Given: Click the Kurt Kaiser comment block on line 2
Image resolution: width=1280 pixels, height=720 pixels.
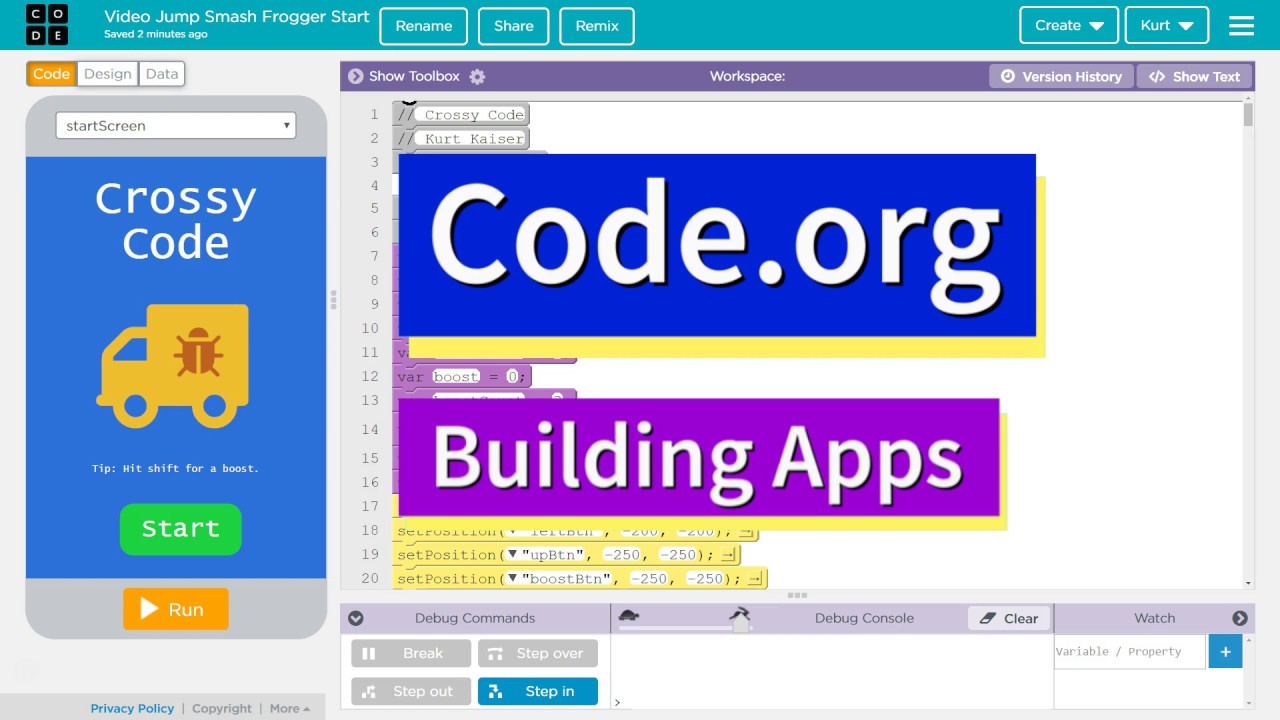Looking at the screenshot, I should tap(462, 138).
